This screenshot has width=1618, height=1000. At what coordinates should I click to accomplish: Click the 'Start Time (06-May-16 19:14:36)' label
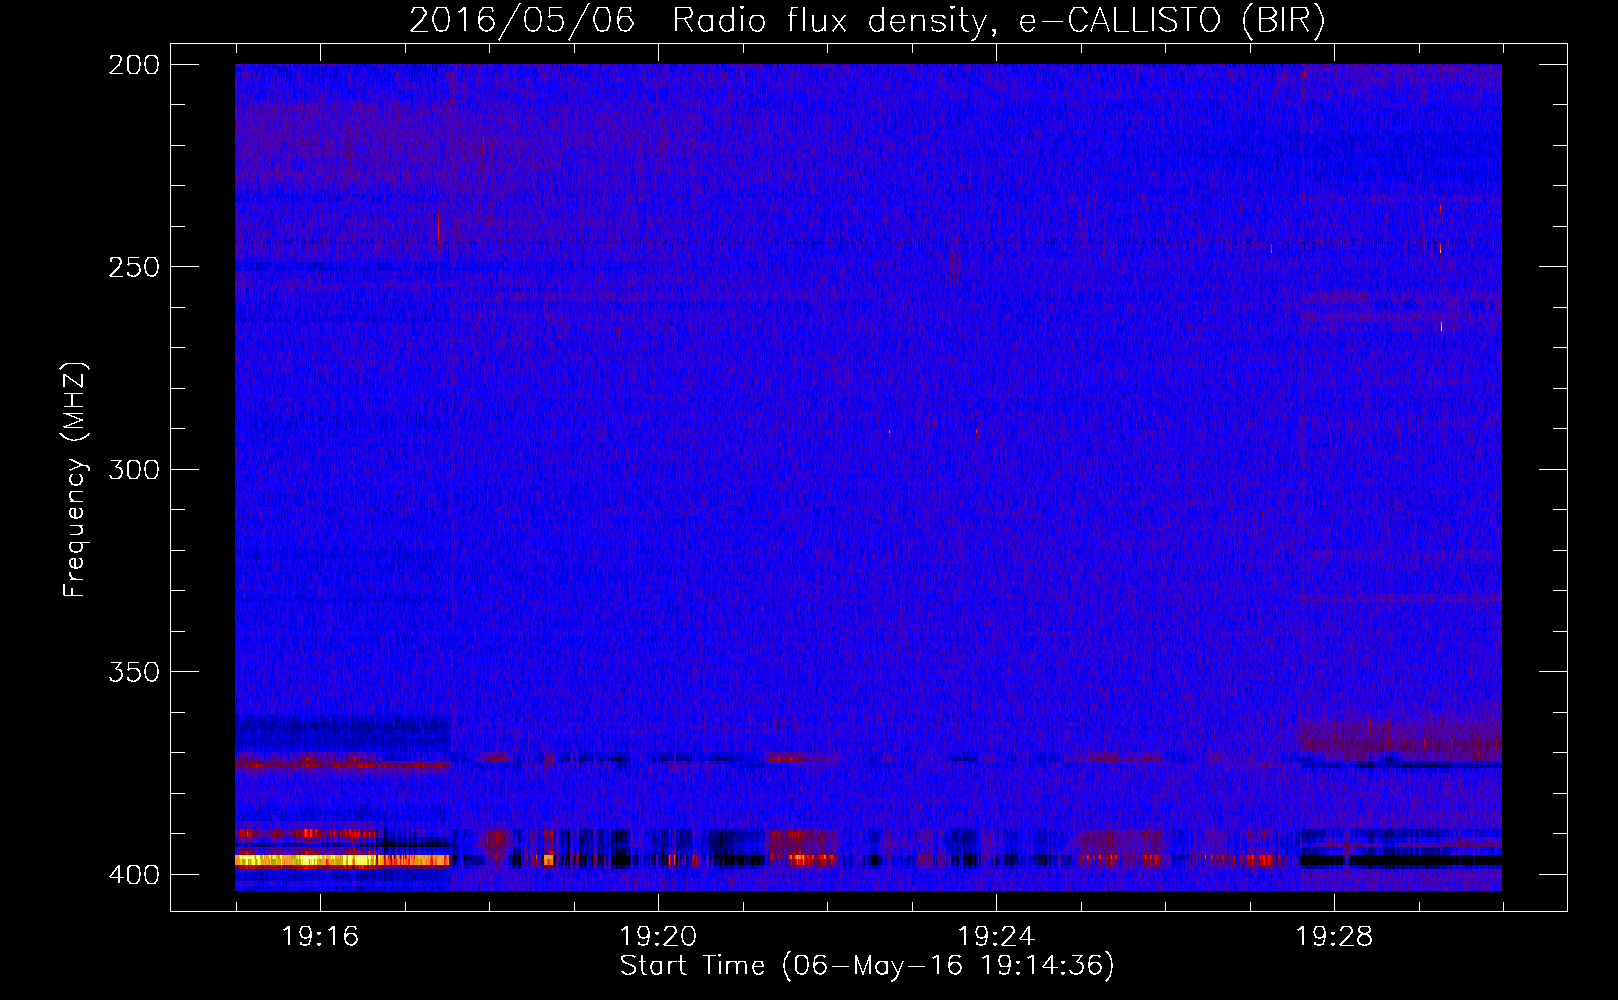(867, 966)
